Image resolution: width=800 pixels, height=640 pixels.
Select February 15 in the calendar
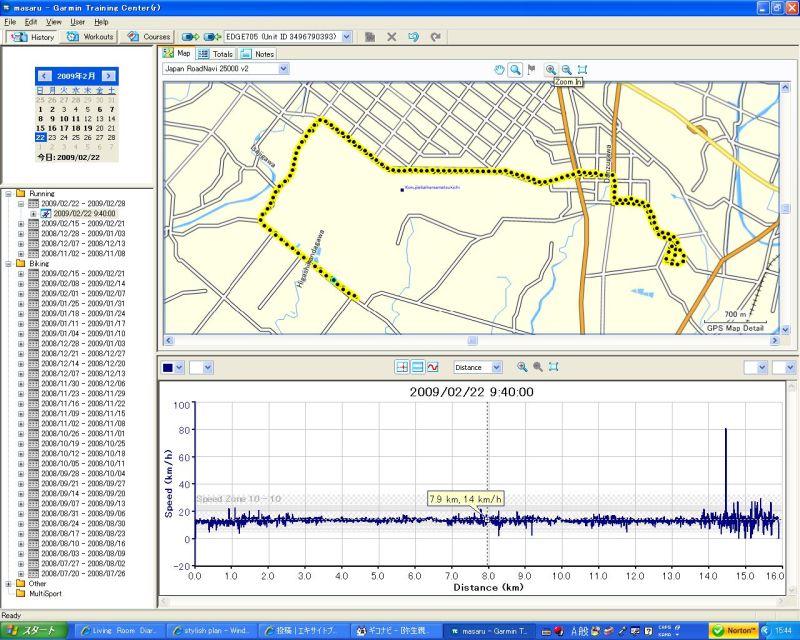click(x=40, y=128)
